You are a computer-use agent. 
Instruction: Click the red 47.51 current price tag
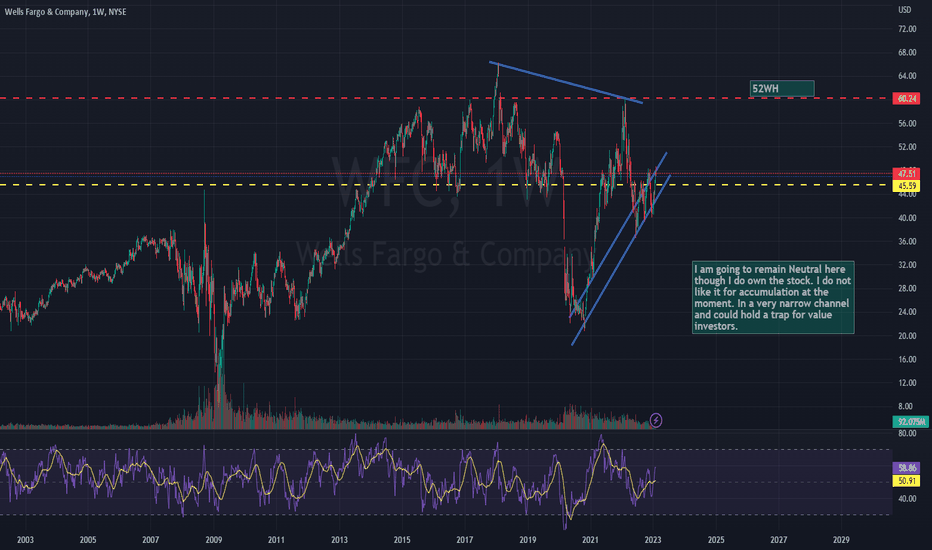point(906,174)
